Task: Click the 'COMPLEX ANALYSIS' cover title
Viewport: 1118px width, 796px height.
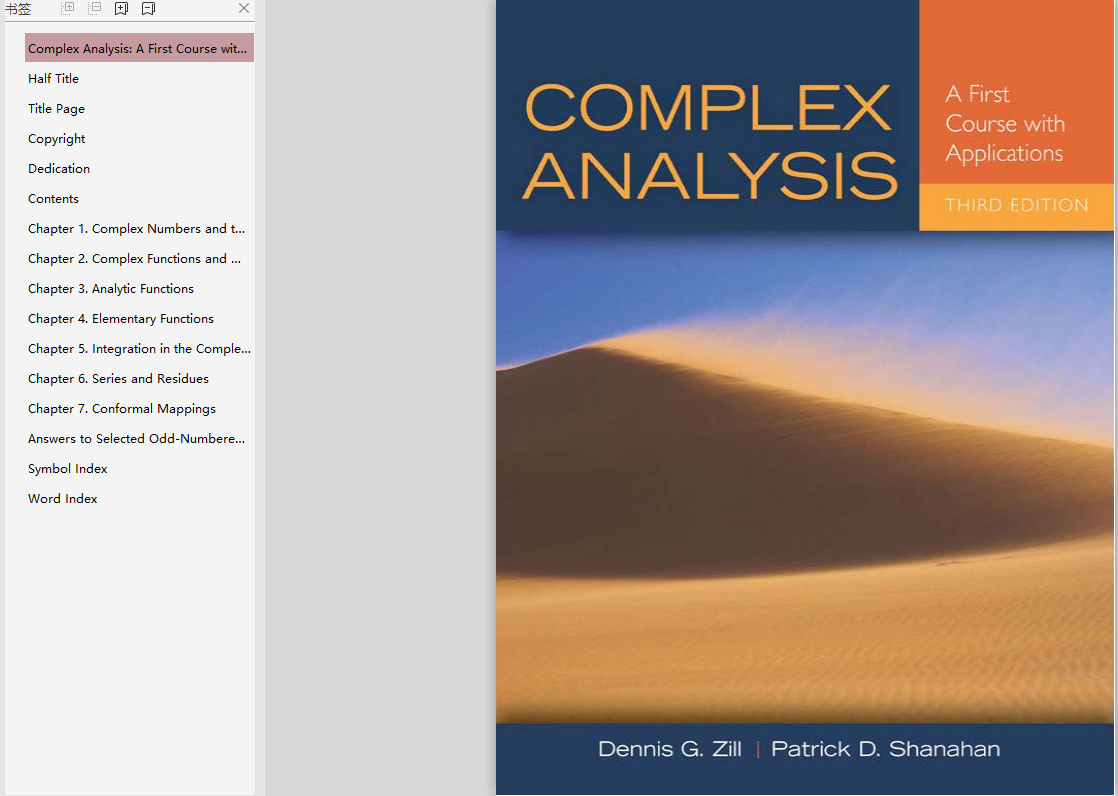Action: click(709, 141)
